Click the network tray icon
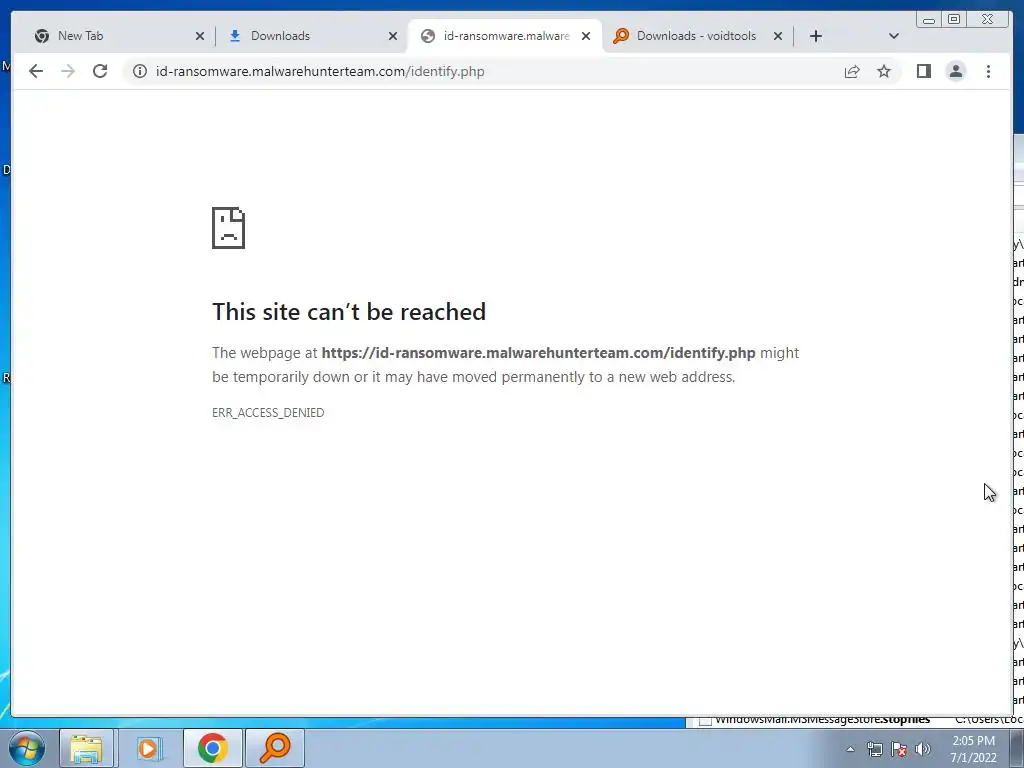The height and width of the screenshot is (768, 1024). (x=874, y=749)
